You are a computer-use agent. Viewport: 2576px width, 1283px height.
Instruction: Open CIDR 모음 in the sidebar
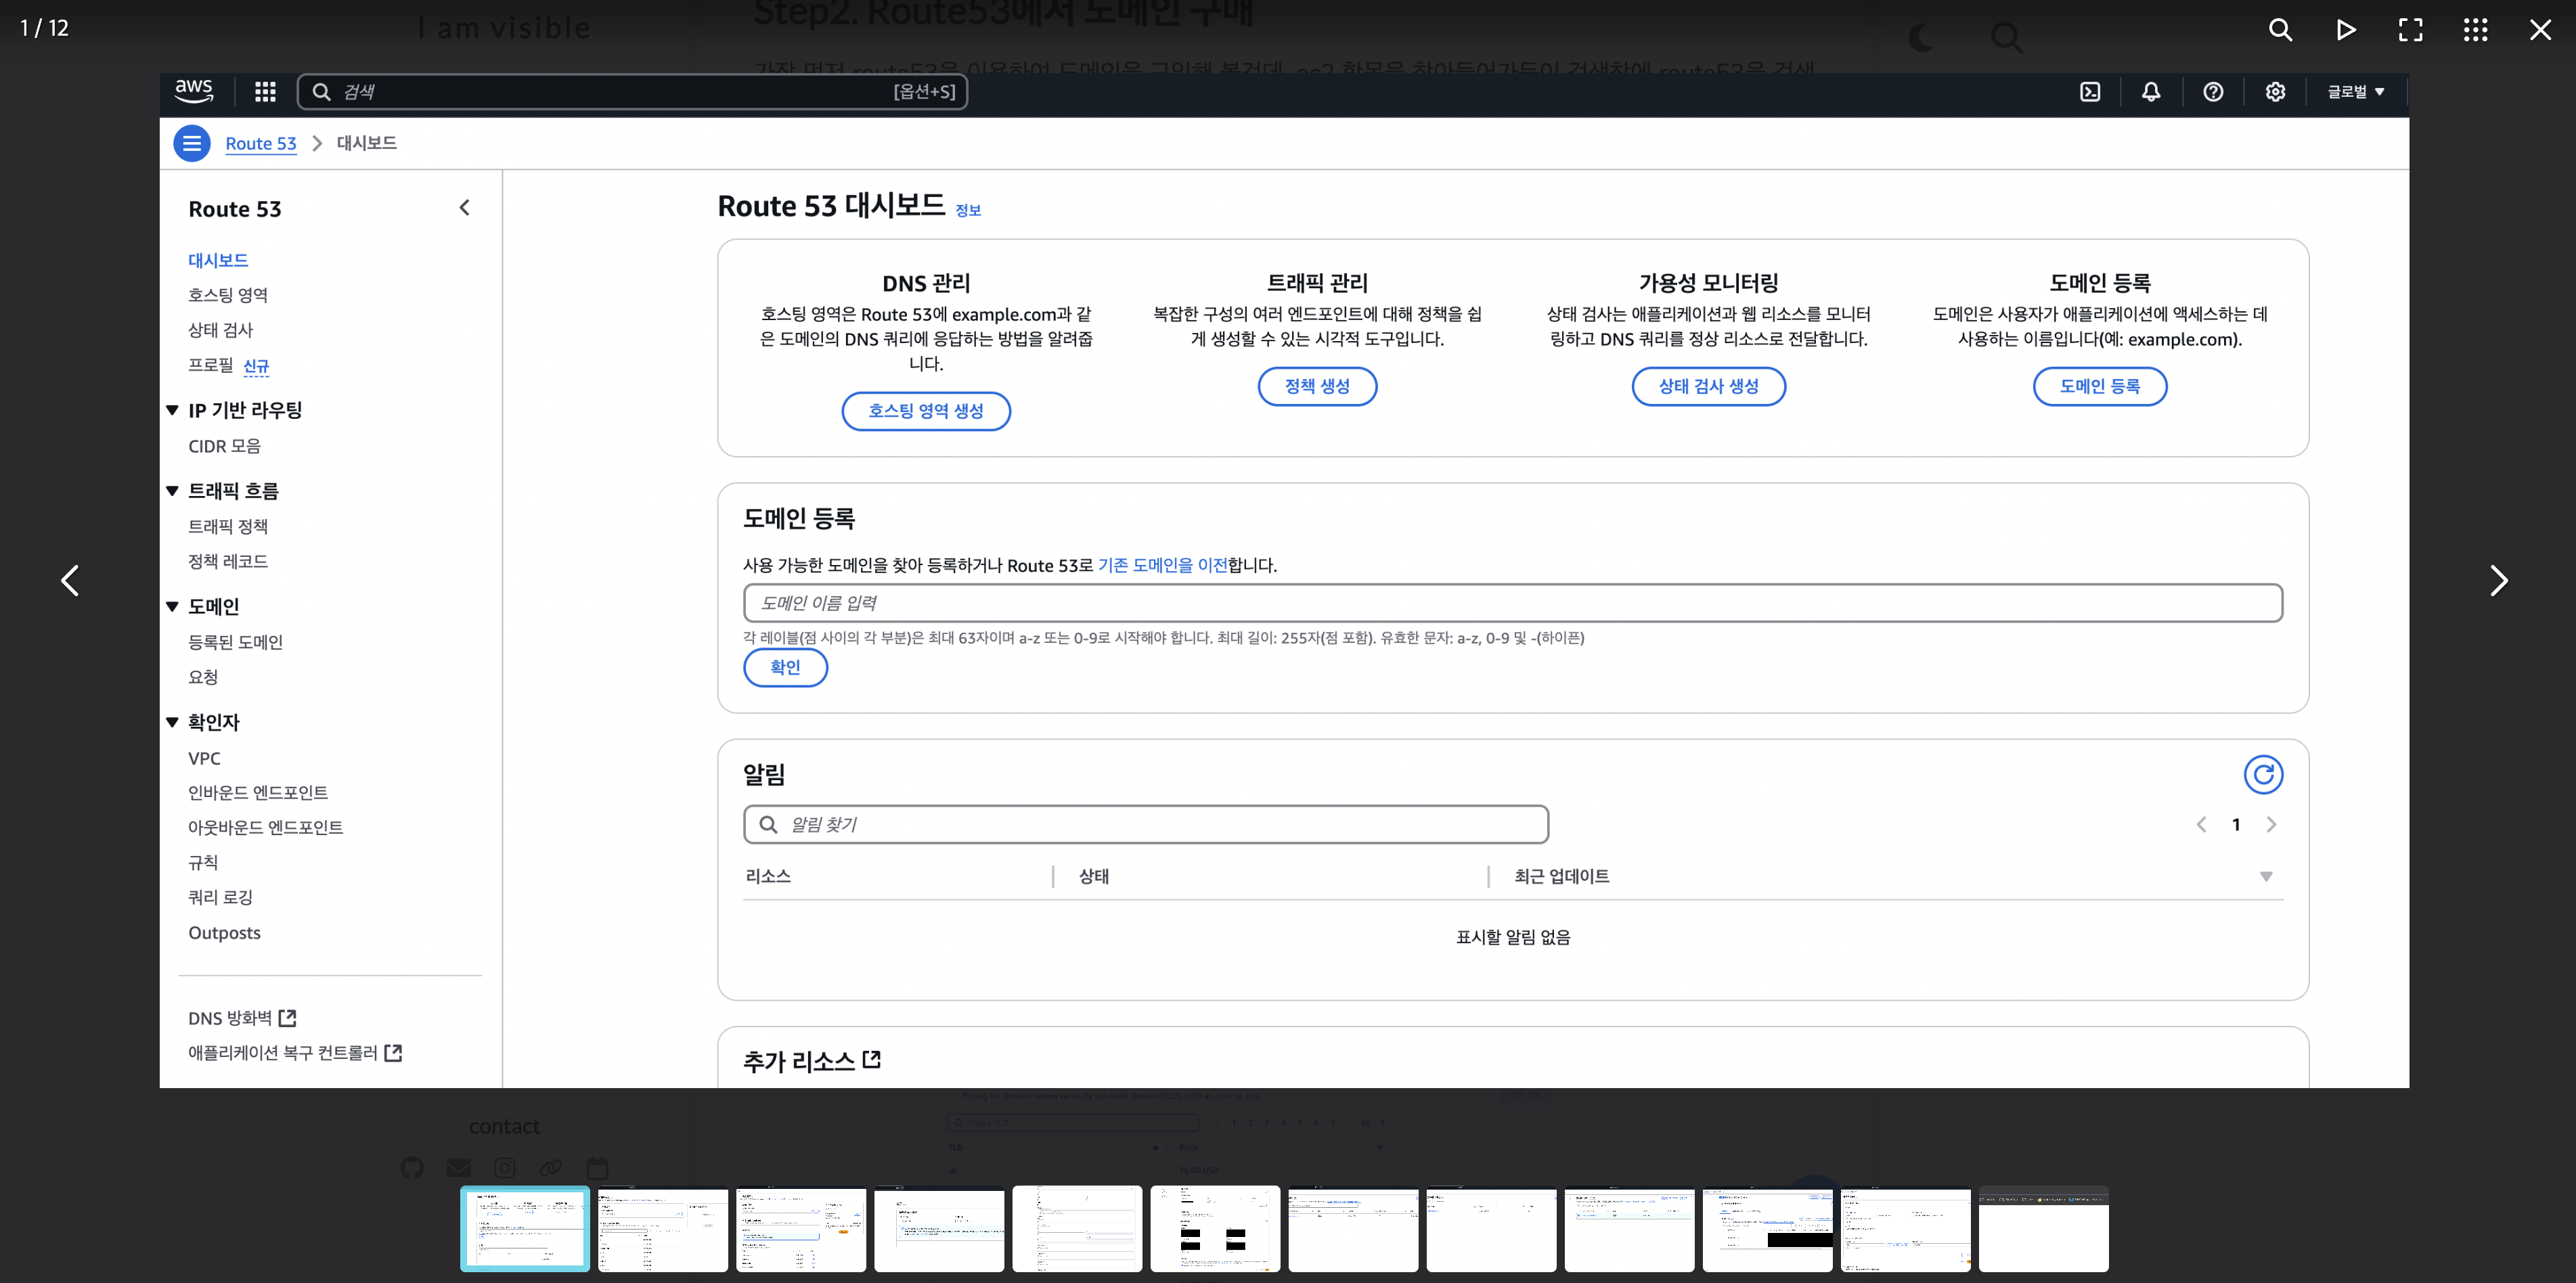coord(224,446)
